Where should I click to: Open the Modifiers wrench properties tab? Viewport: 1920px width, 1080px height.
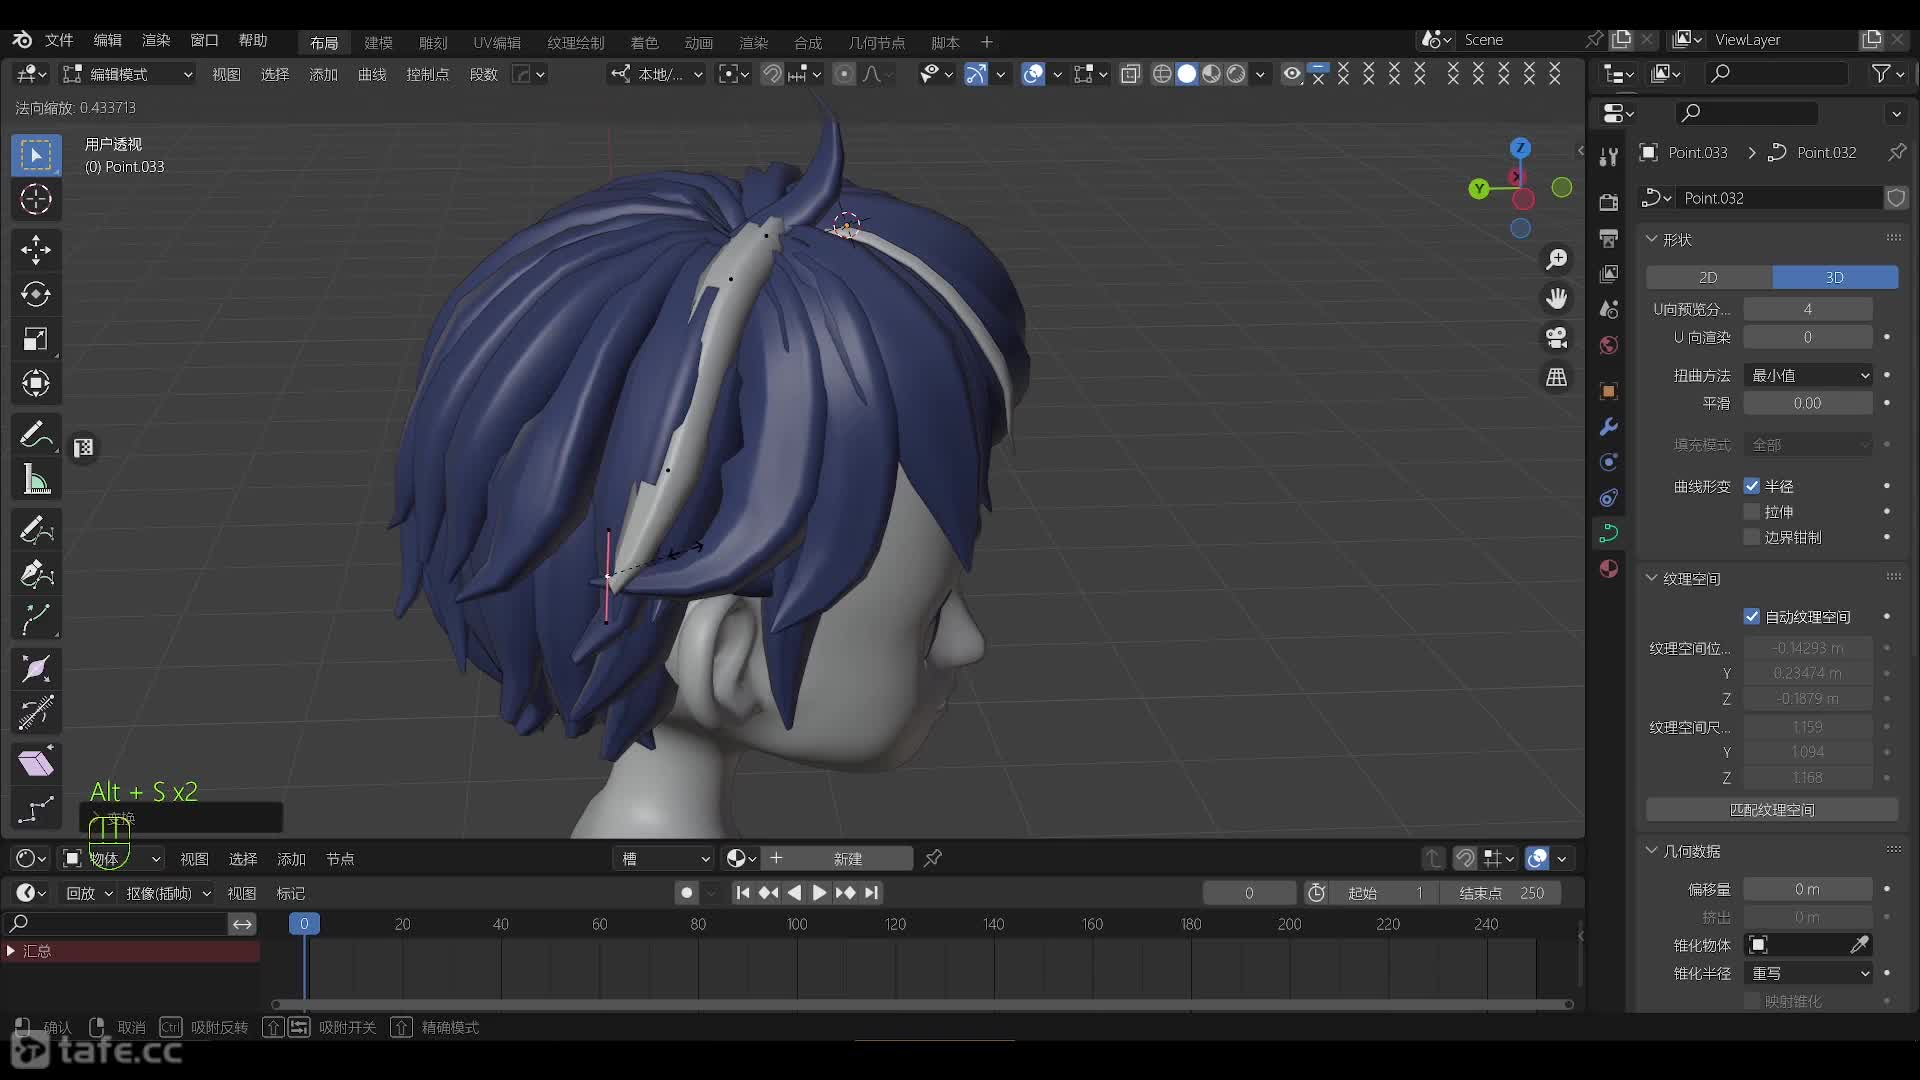(x=1609, y=427)
